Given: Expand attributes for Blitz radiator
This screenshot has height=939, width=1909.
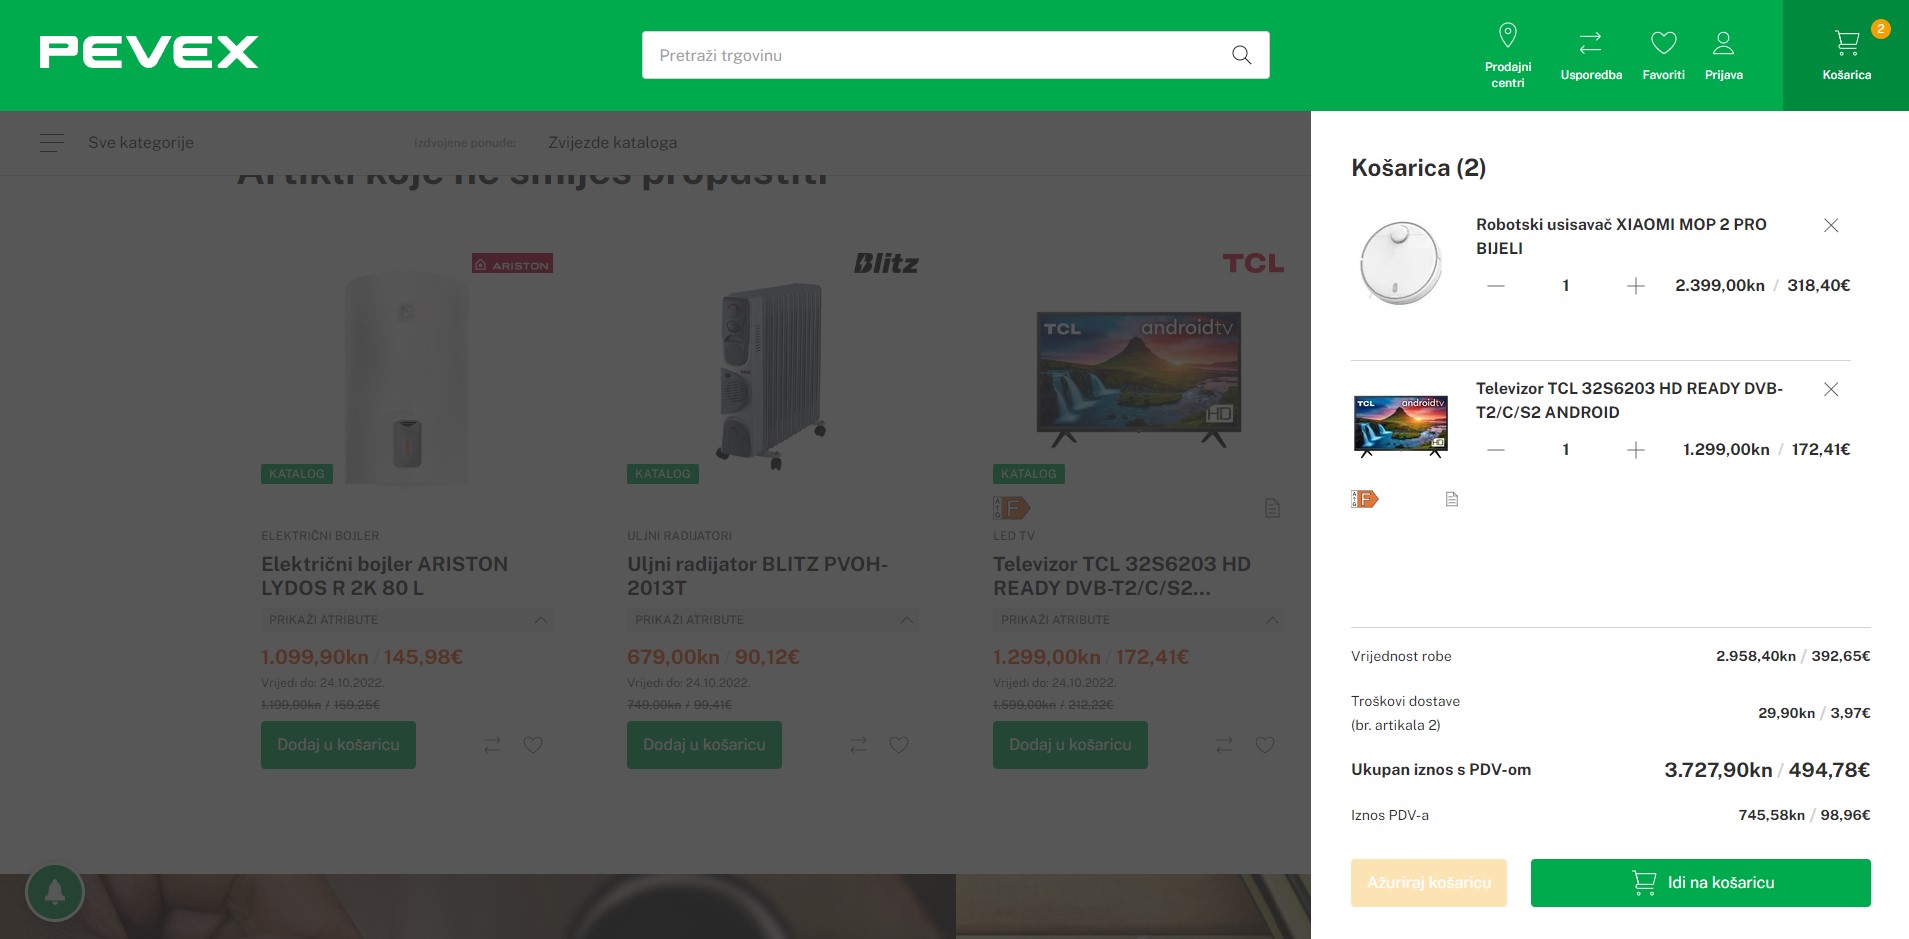Looking at the screenshot, I should coord(773,620).
